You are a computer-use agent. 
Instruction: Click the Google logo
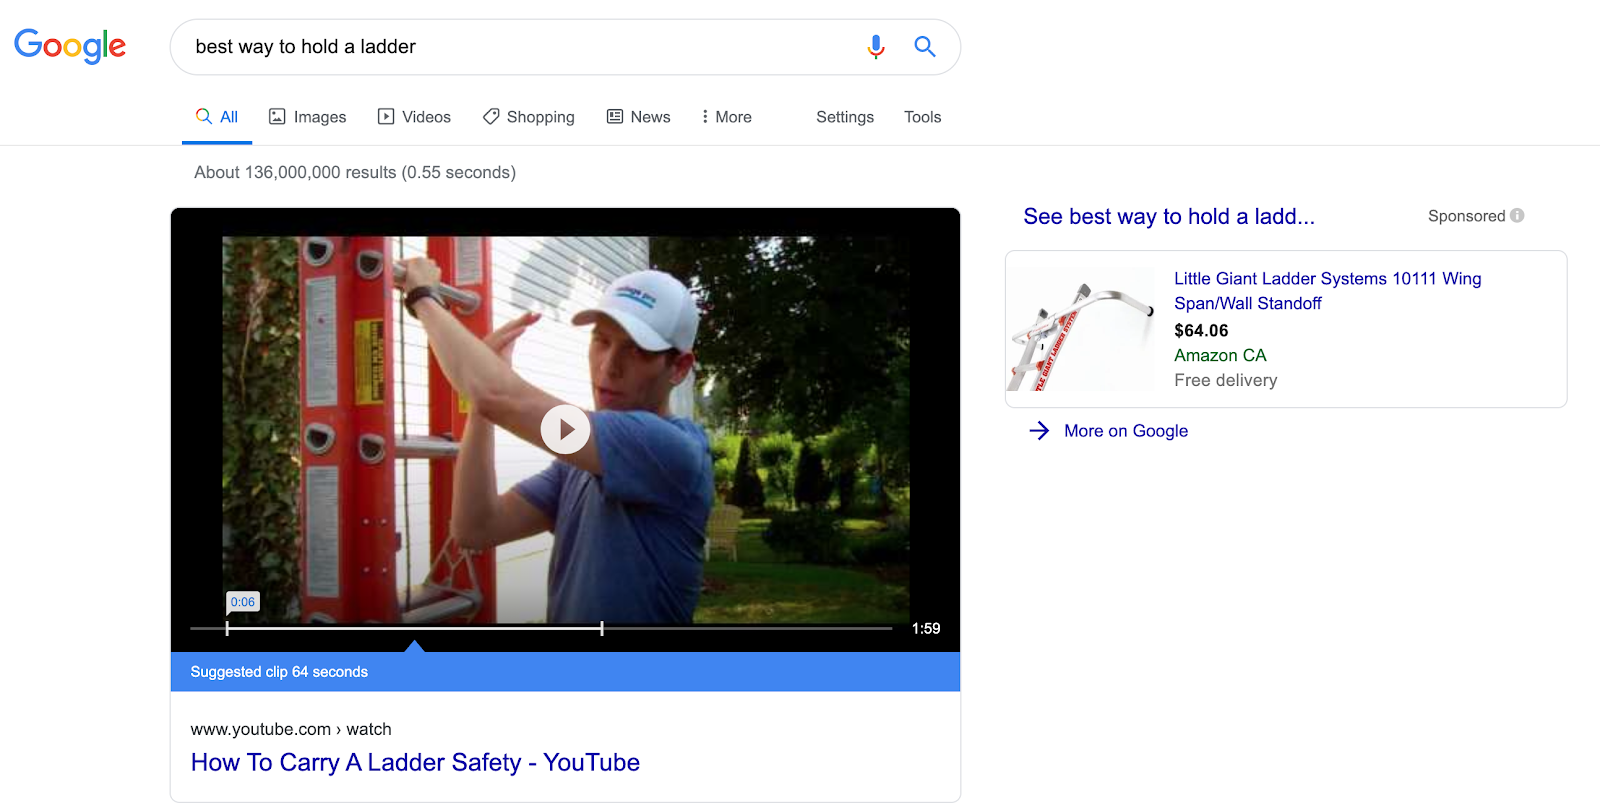point(69,46)
